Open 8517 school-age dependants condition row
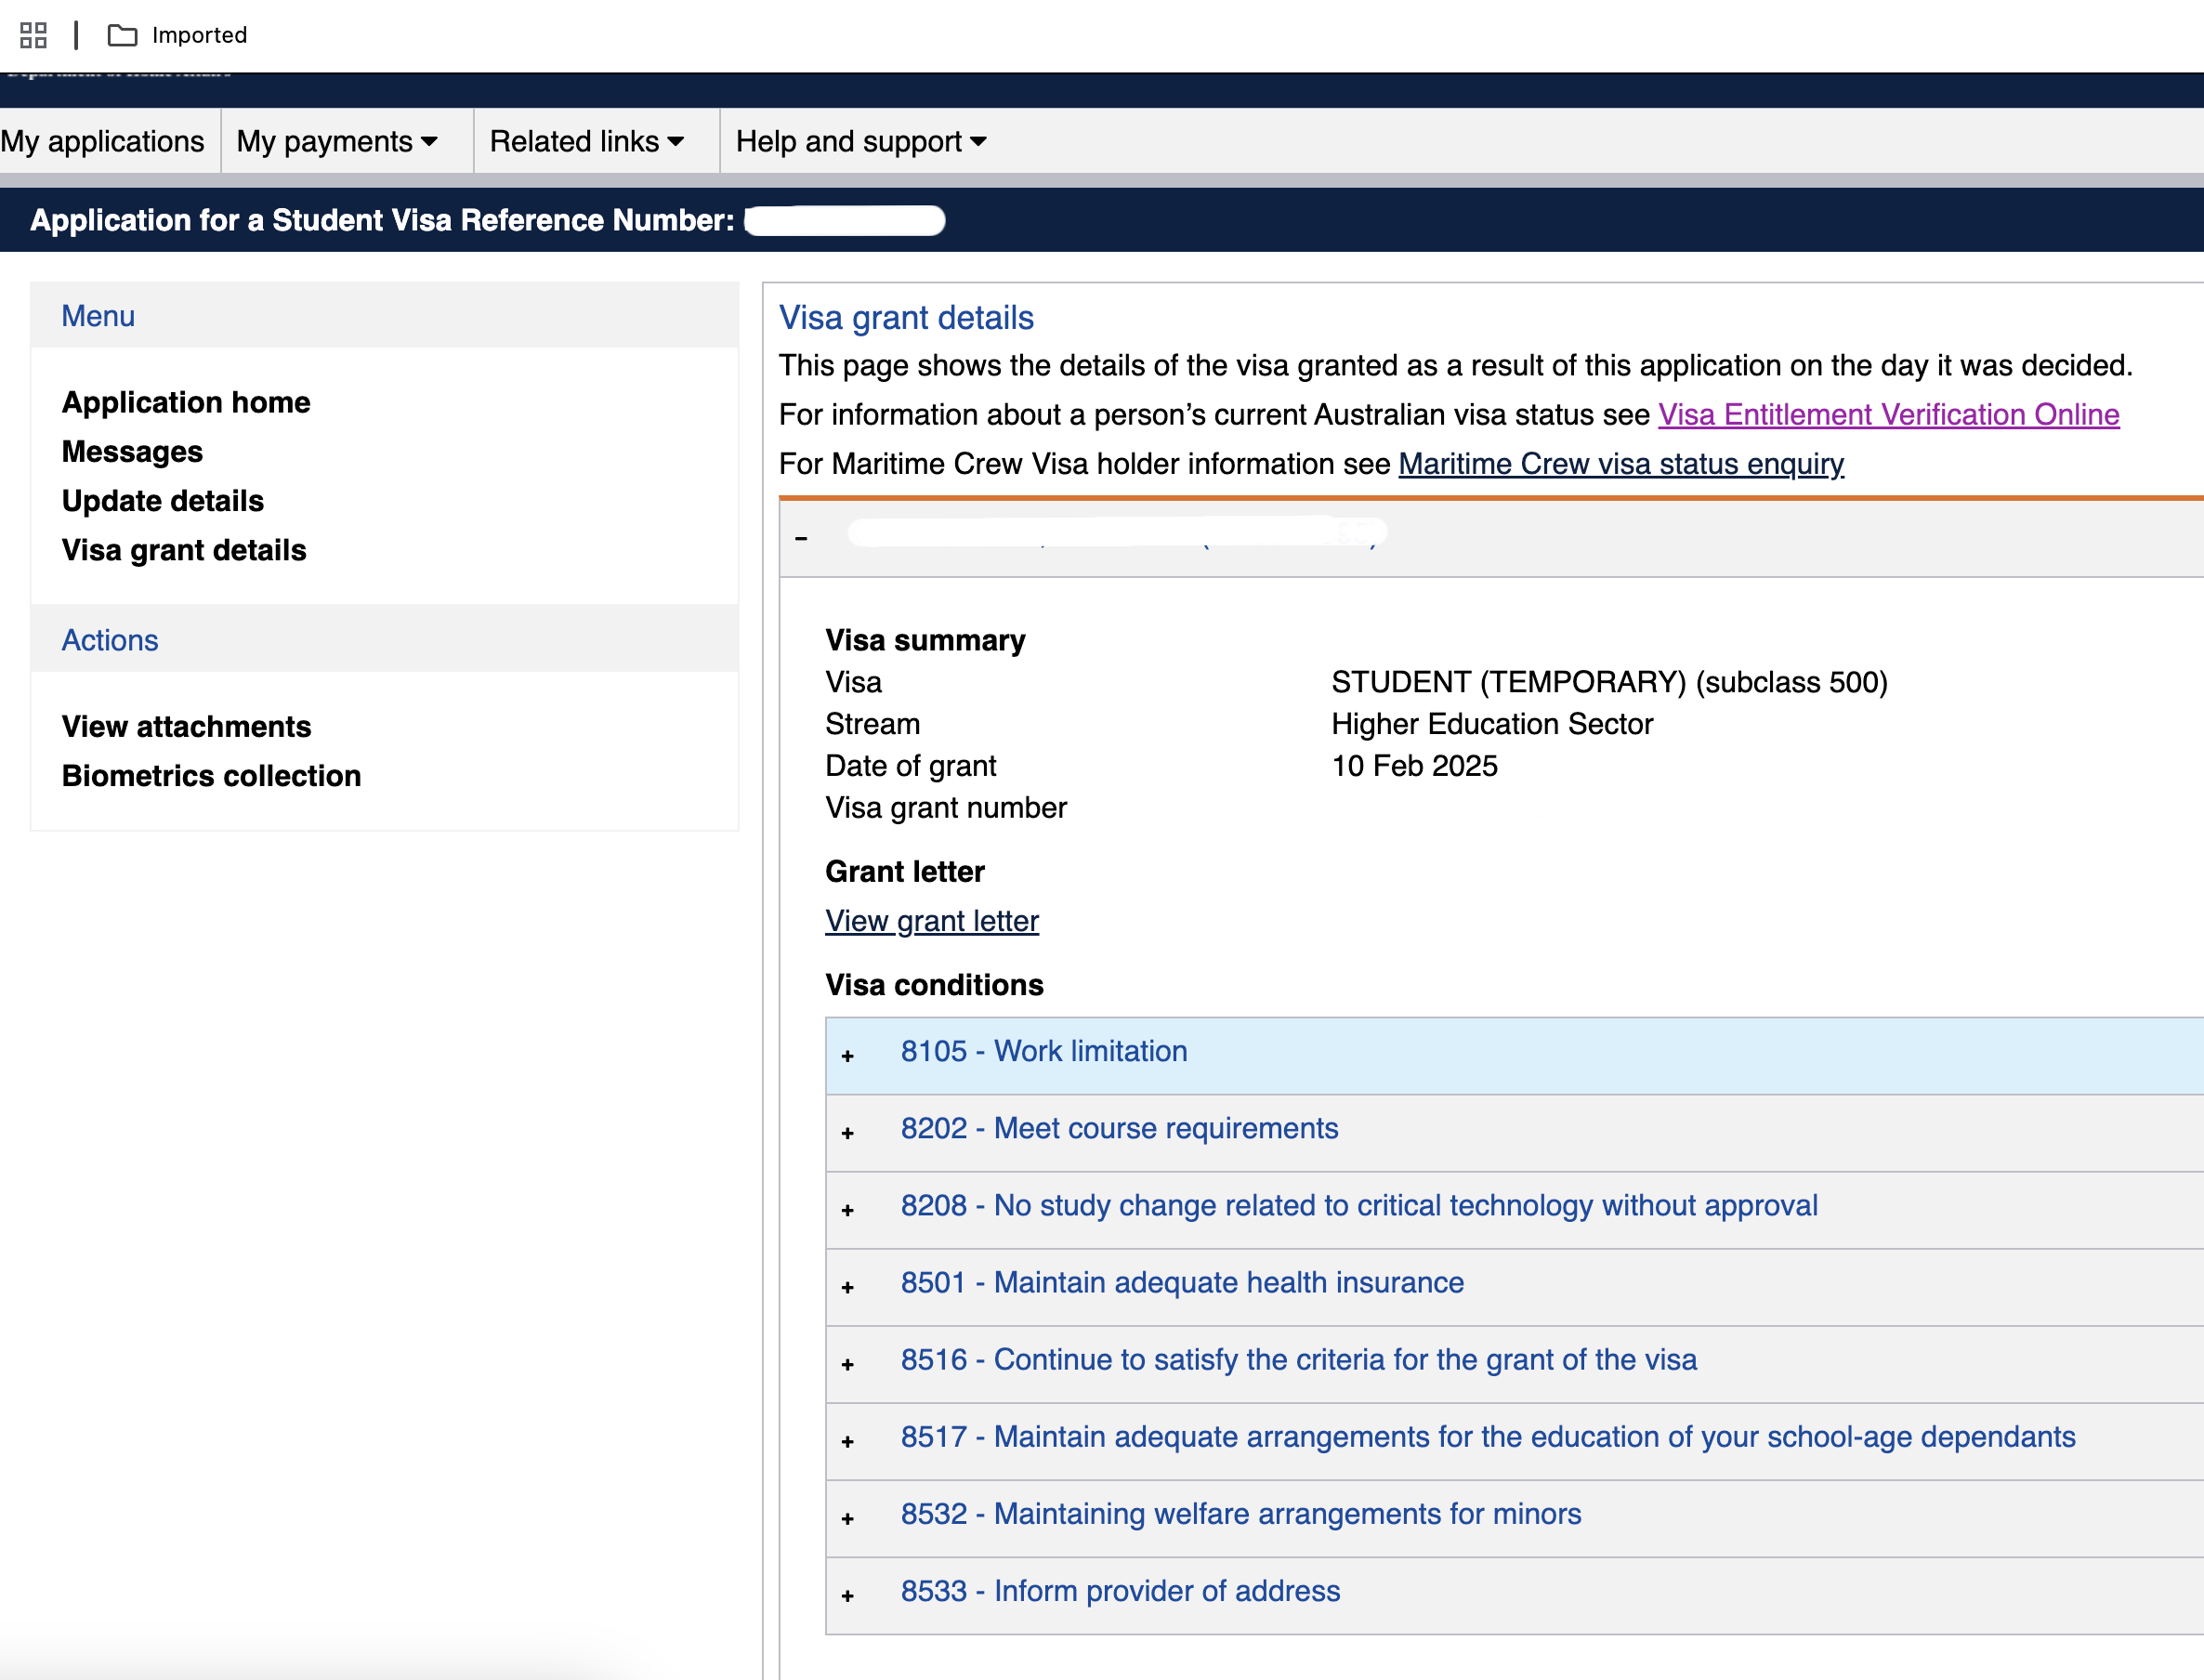The width and height of the screenshot is (2204, 1680). (x=1515, y=1441)
